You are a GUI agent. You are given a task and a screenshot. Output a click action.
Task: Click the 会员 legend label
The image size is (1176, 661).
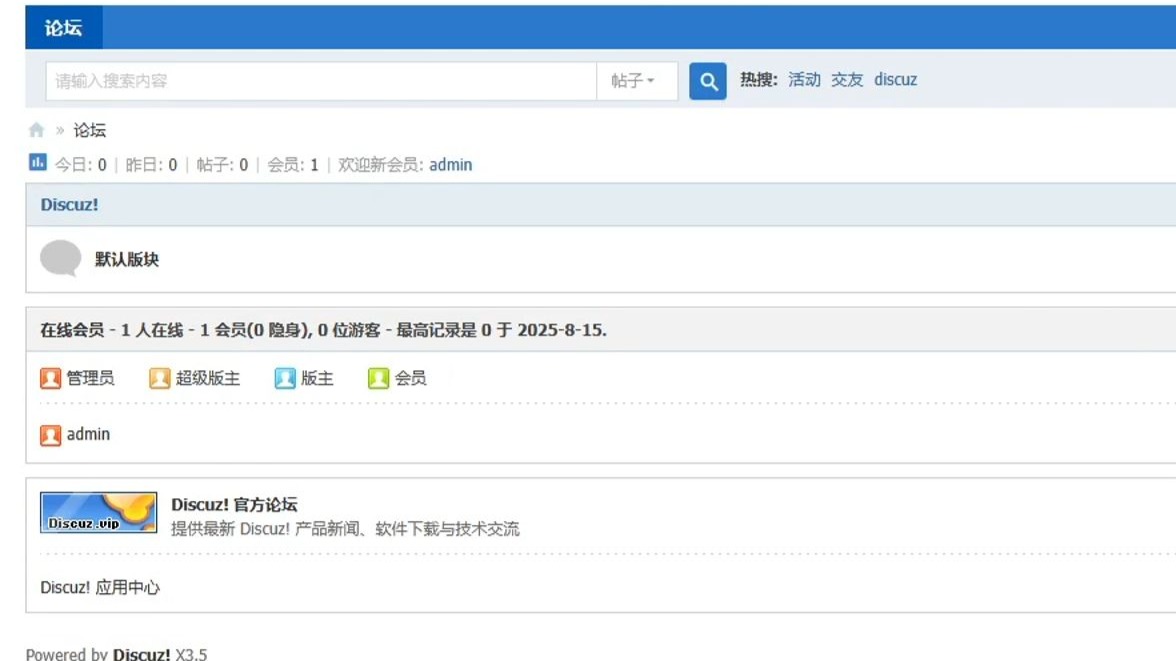pyautogui.click(x=410, y=378)
